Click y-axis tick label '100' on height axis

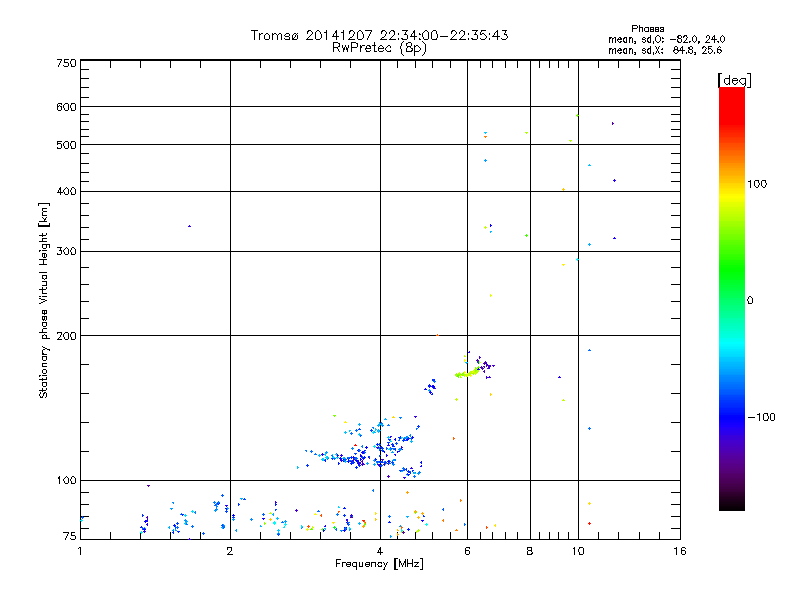pos(66,481)
